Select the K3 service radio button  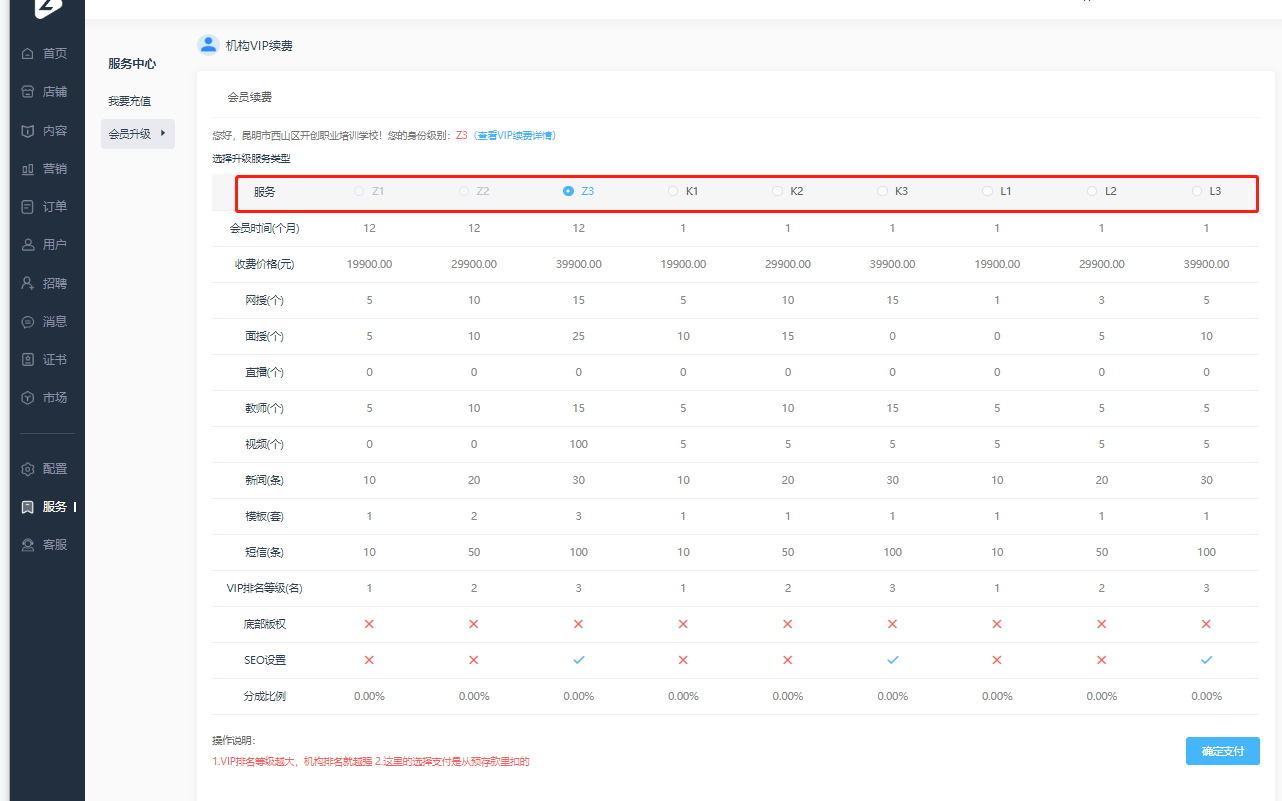[882, 191]
